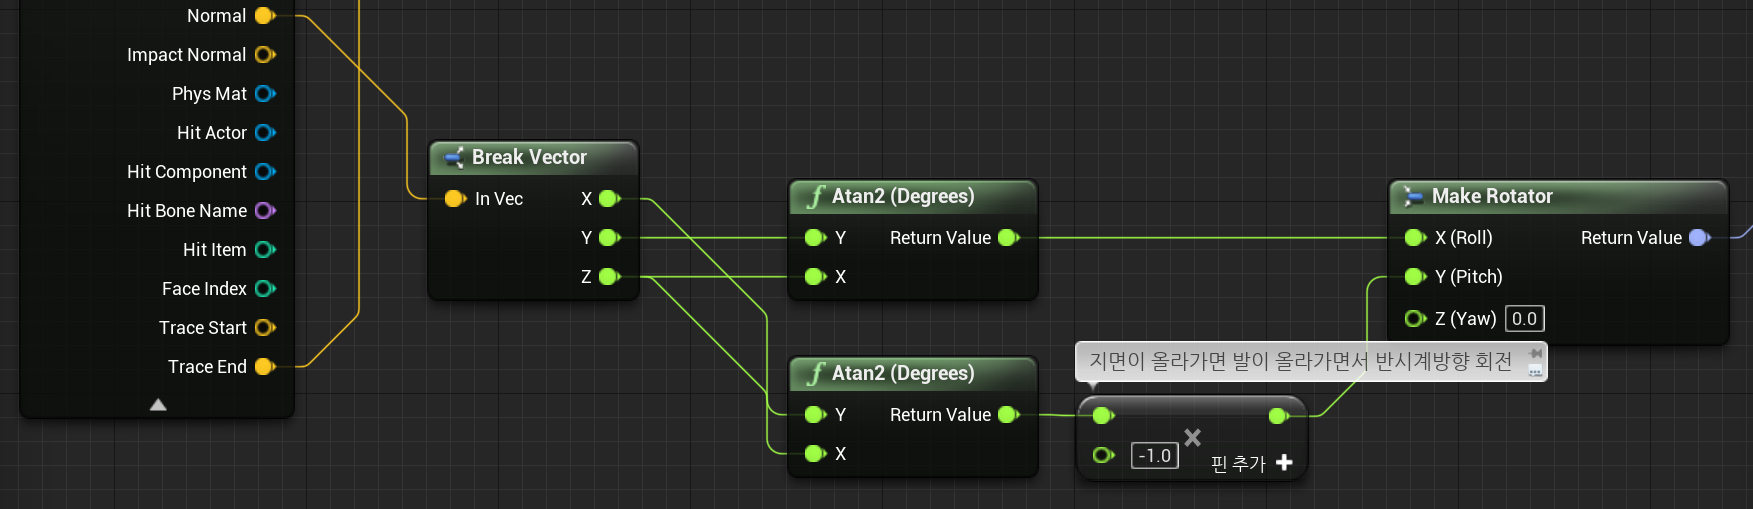Image resolution: width=1753 pixels, height=509 pixels.
Task: Select the lower Atan2 (Degrees) node title
Action: click(903, 373)
